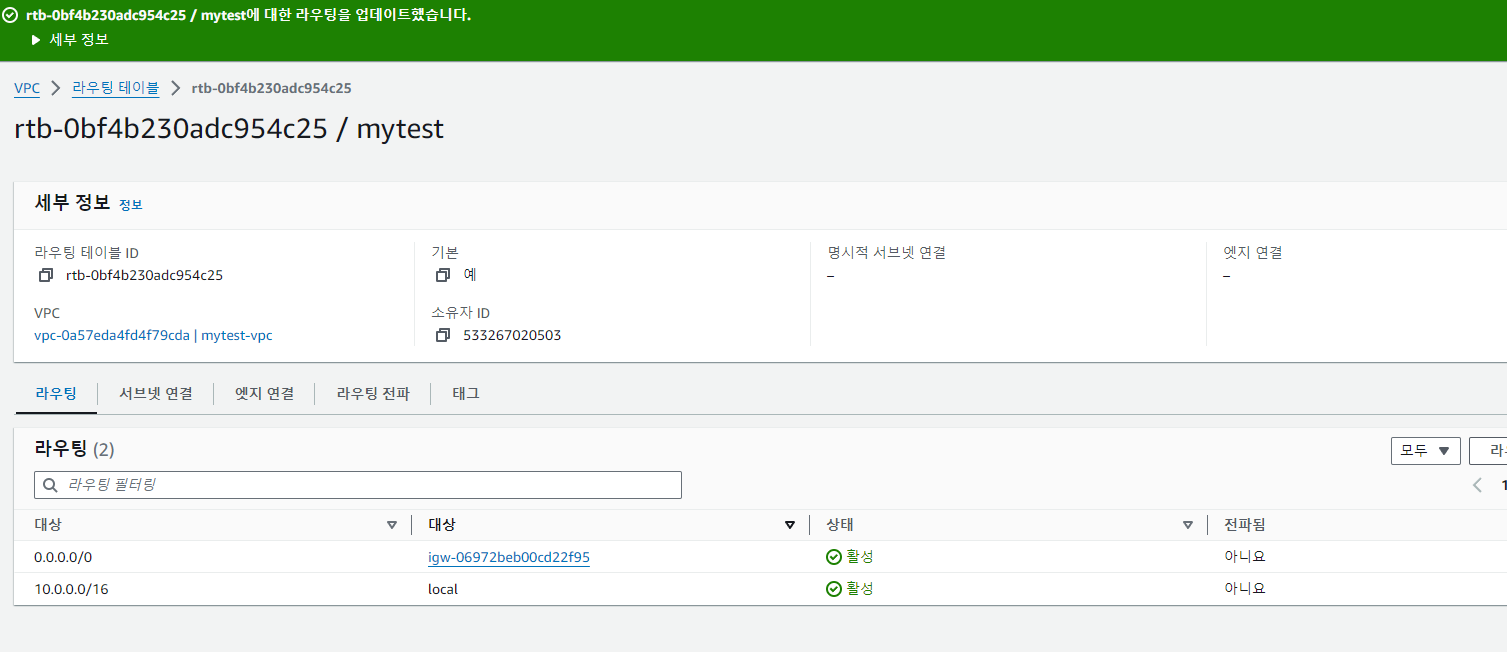Click the active status icon for 10.0.0.0/16 route
Screen dimensions: 1507x652
tap(833, 589)
